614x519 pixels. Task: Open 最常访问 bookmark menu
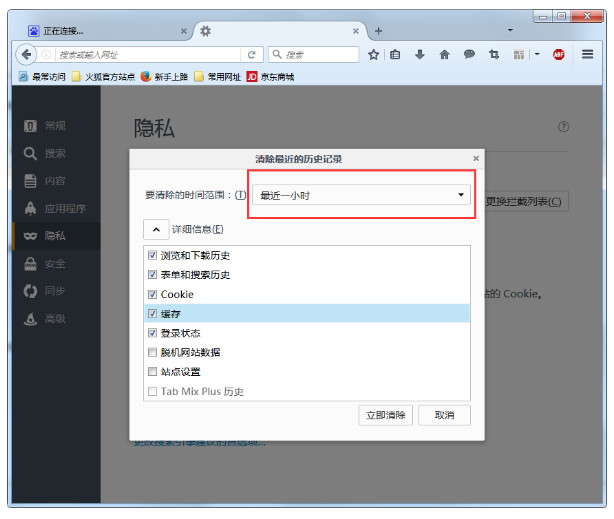42,77
